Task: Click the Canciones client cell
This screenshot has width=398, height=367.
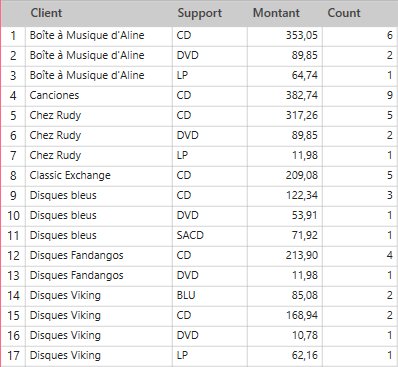Action: click(x=99, y=96)
